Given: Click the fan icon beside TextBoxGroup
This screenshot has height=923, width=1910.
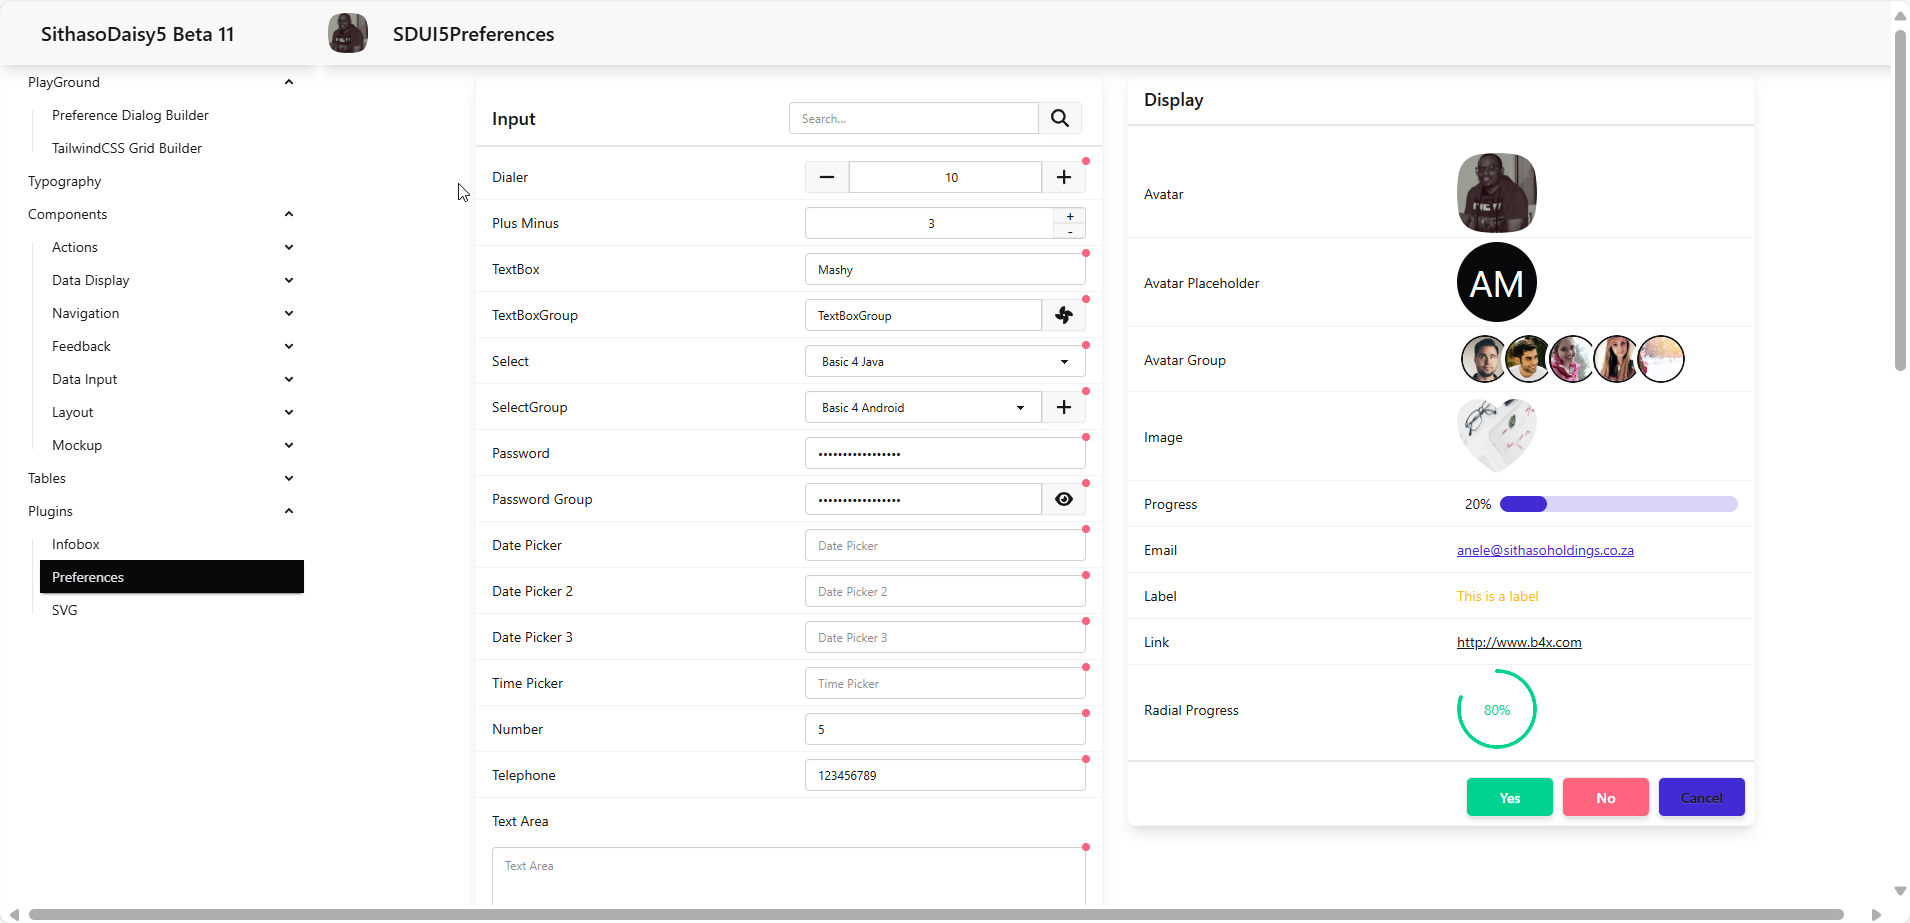Looking at the screenshot, I should 1064,315.
